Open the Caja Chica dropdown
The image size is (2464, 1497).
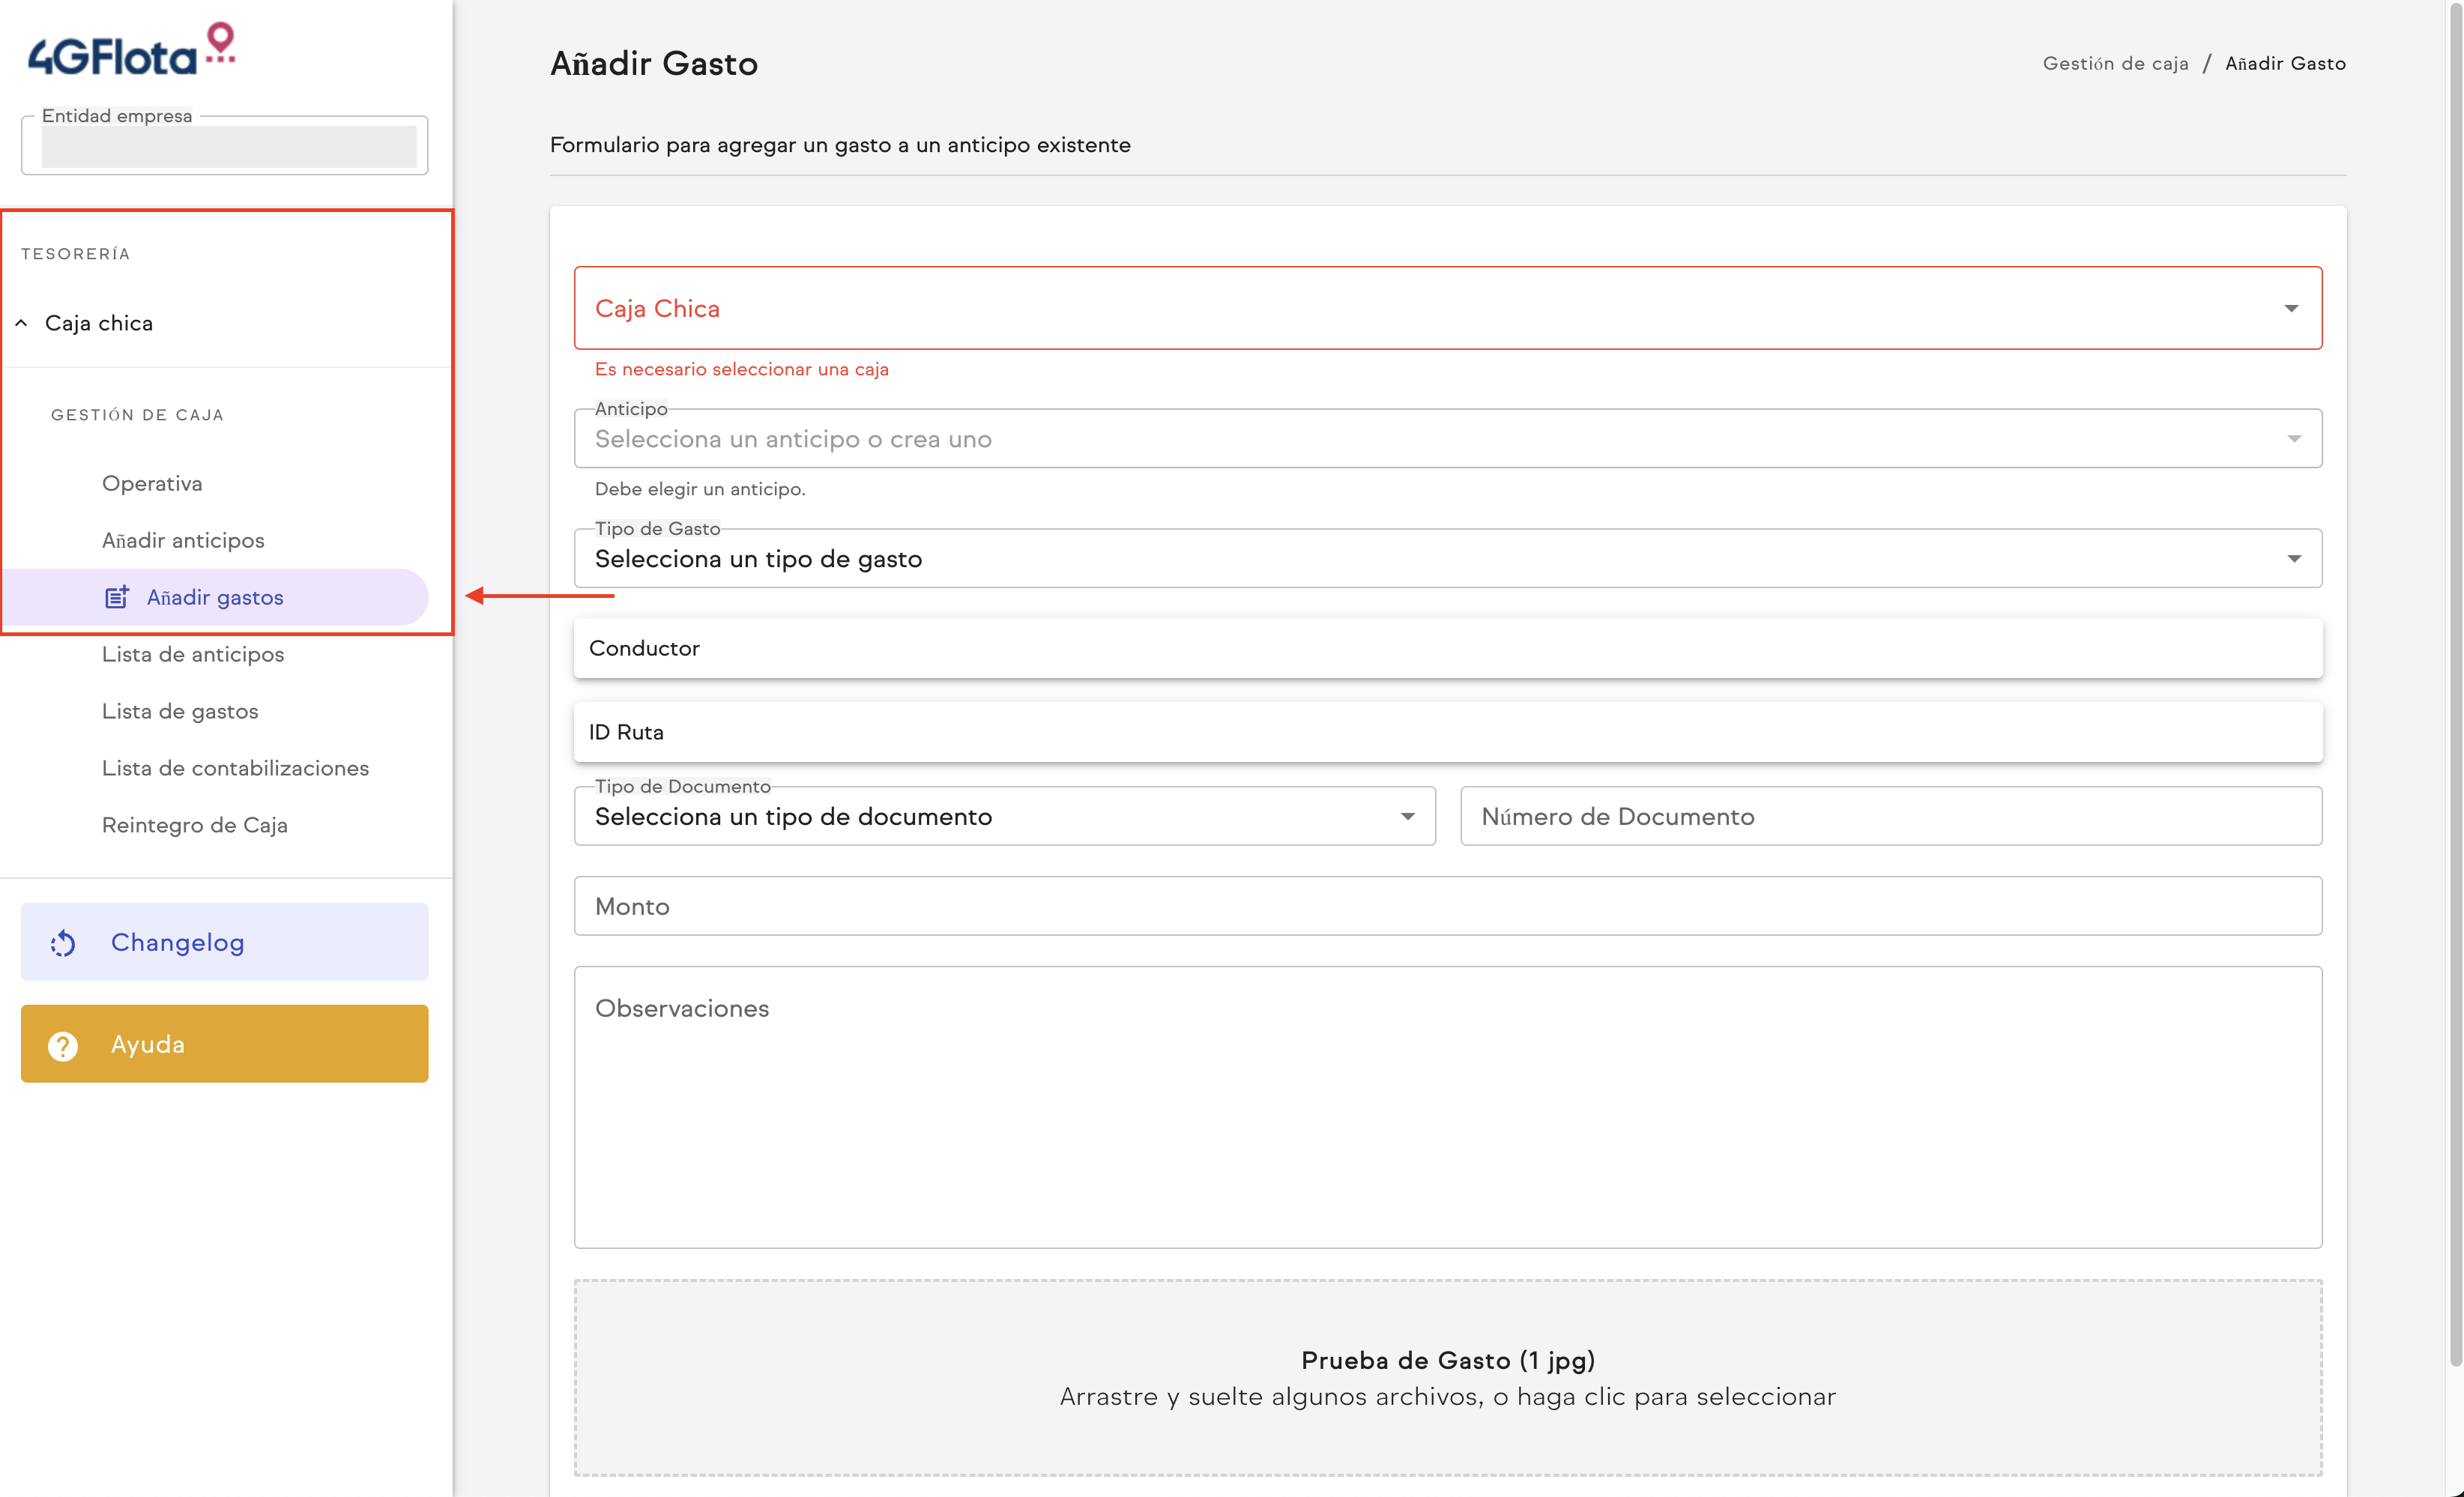[1447, 308]
